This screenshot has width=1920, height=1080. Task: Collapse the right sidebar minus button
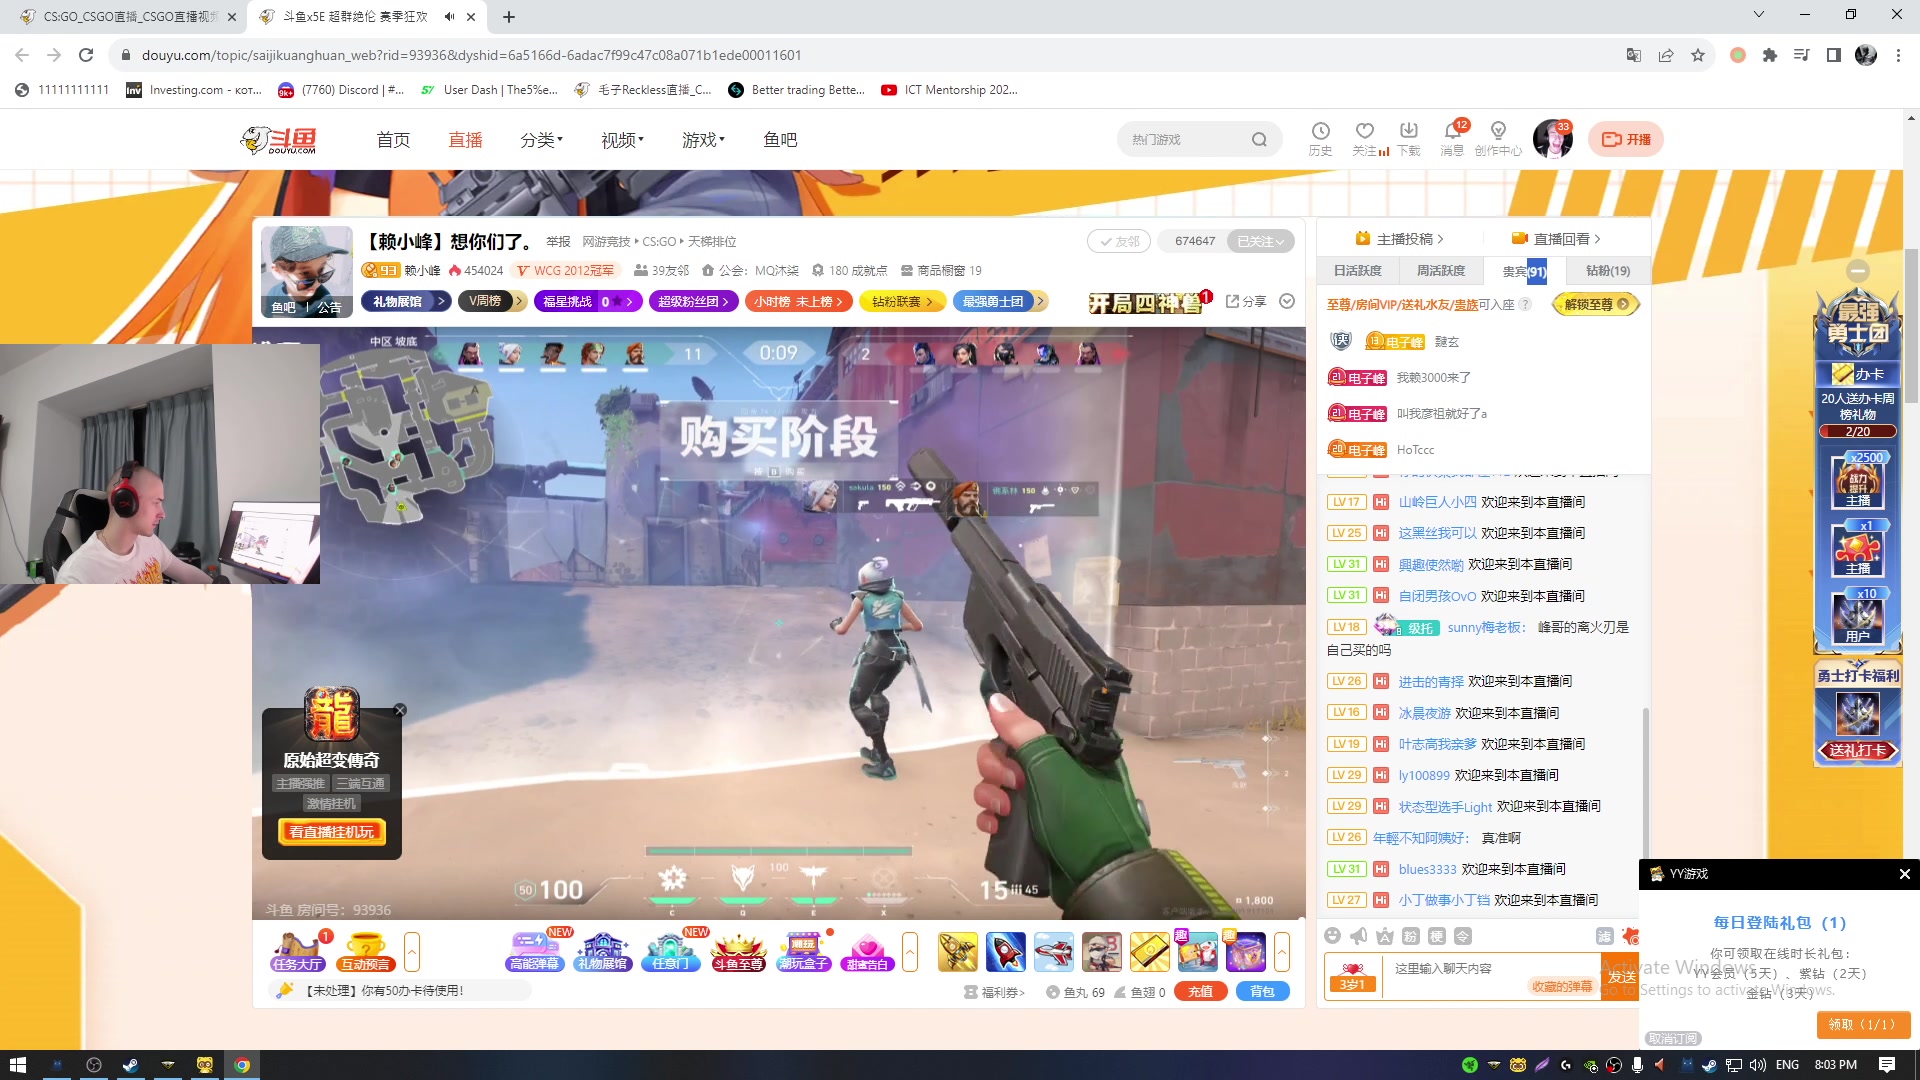coord(1858,270)
